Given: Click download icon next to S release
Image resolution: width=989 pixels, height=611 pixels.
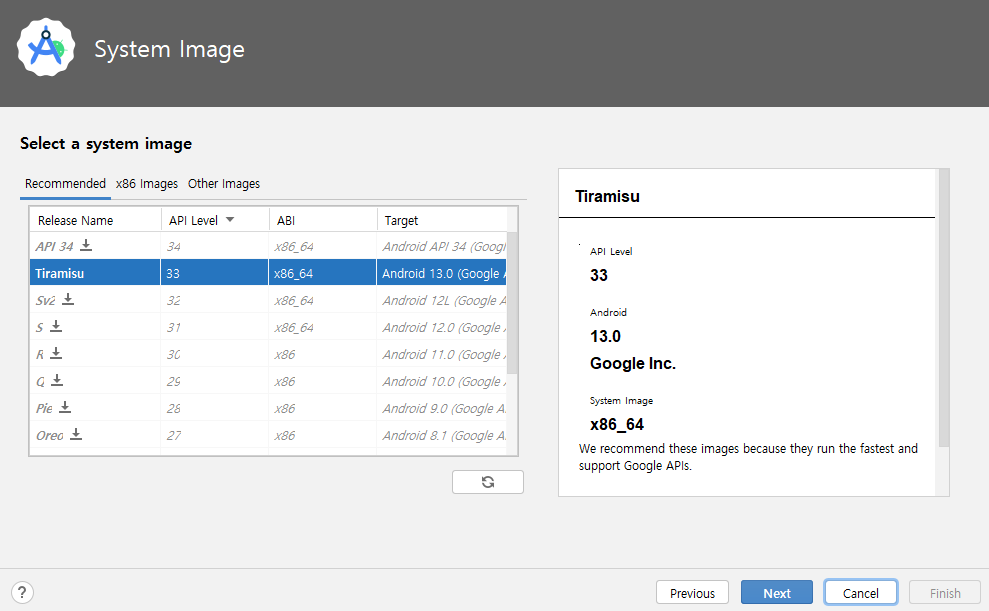Looking at the screenshot, I should (56, 326).
